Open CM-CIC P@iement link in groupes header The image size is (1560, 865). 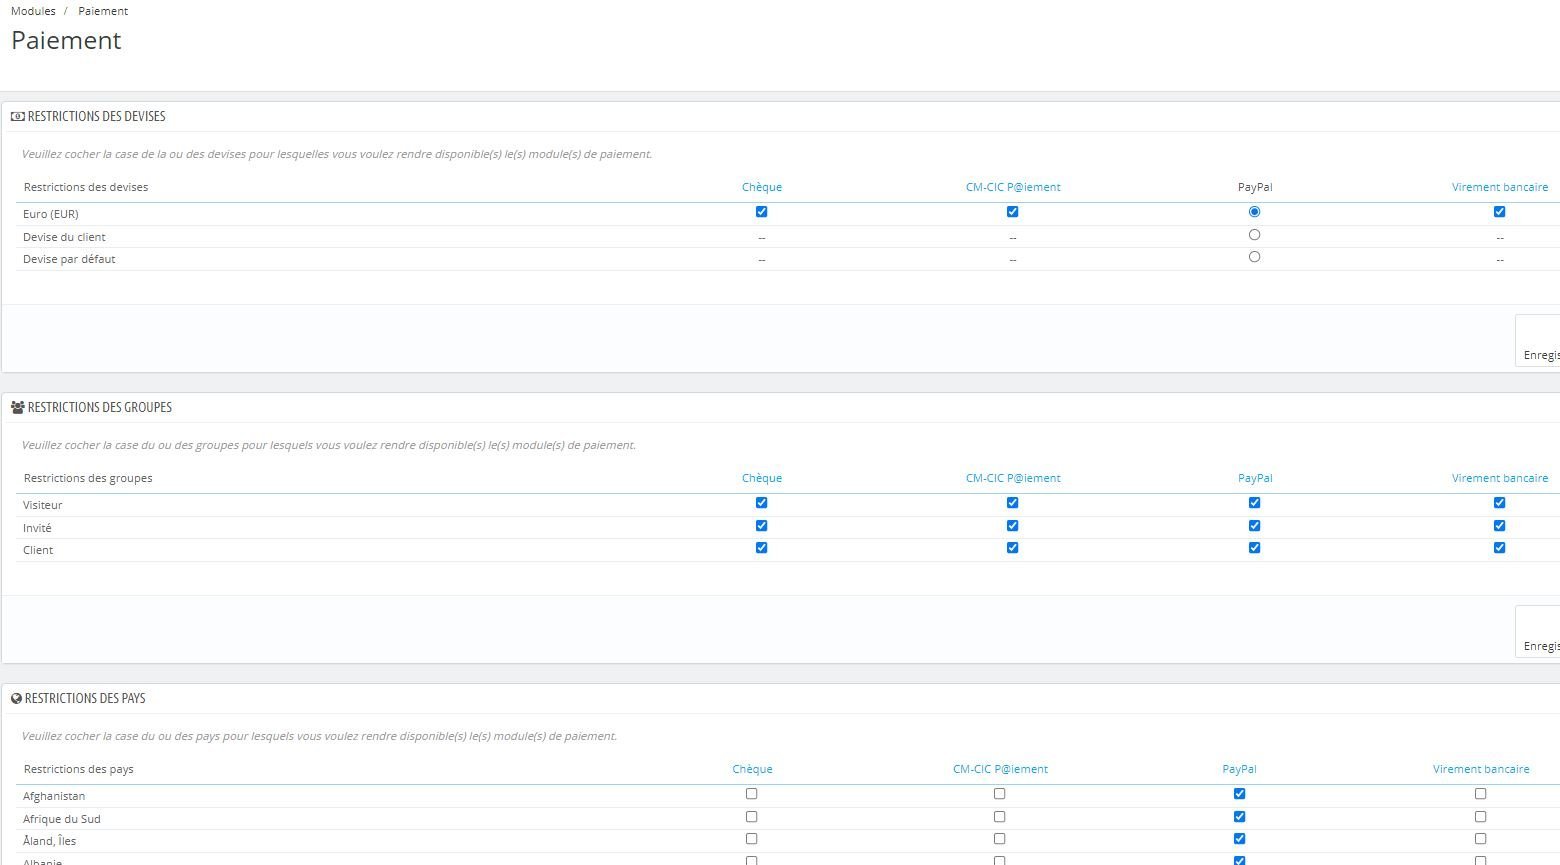point(1013,478)
